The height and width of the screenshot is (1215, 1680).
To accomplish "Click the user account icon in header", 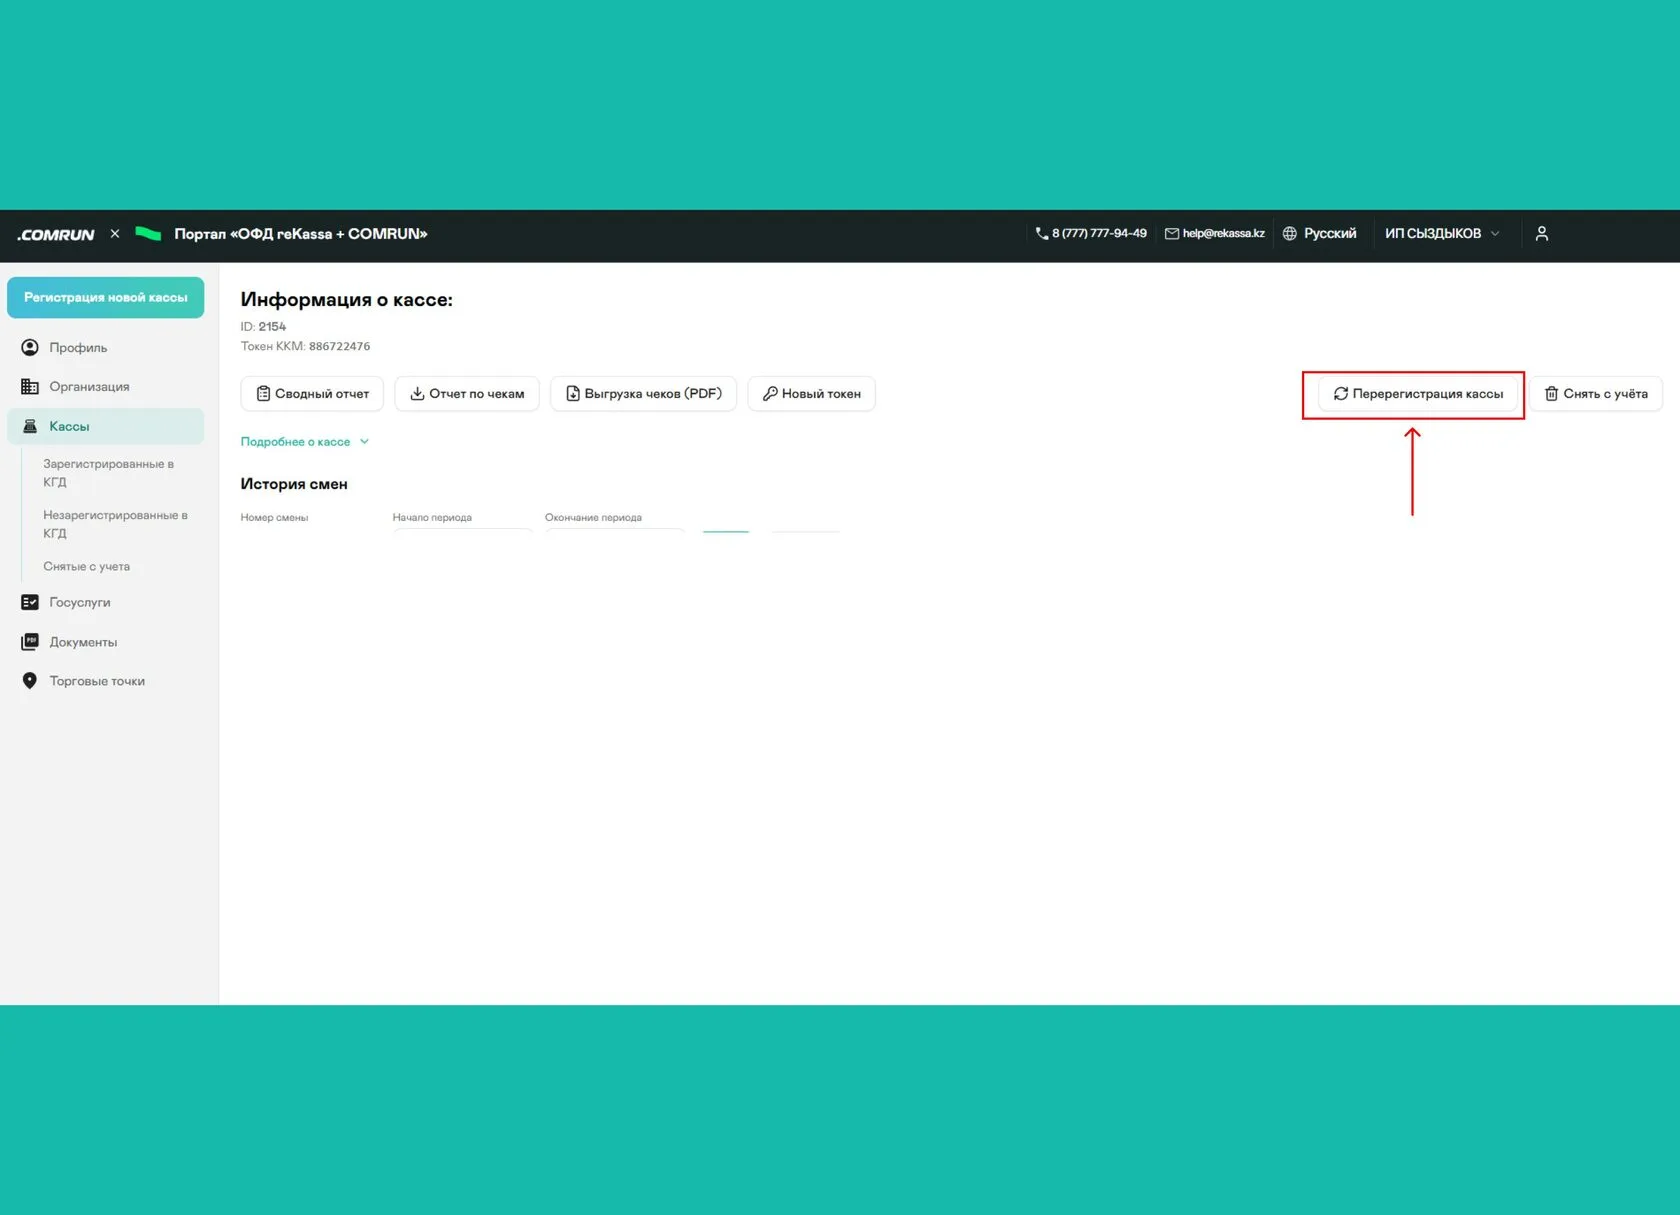I will 1541,233.
